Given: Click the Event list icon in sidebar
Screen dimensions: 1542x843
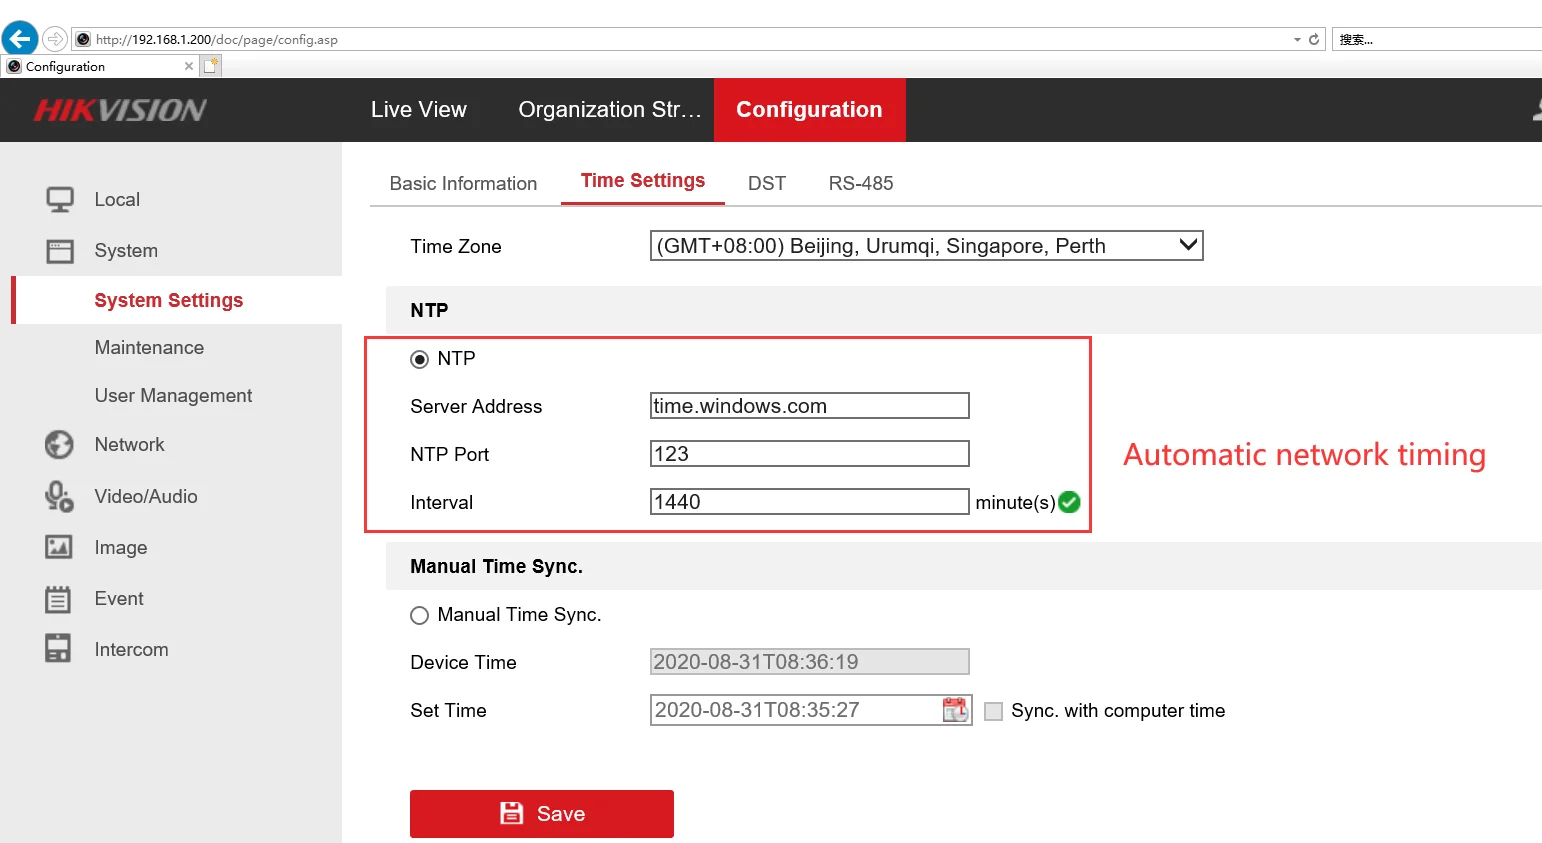Looking at the screenshot, I should pyautogui.click(x=58, y=599).
